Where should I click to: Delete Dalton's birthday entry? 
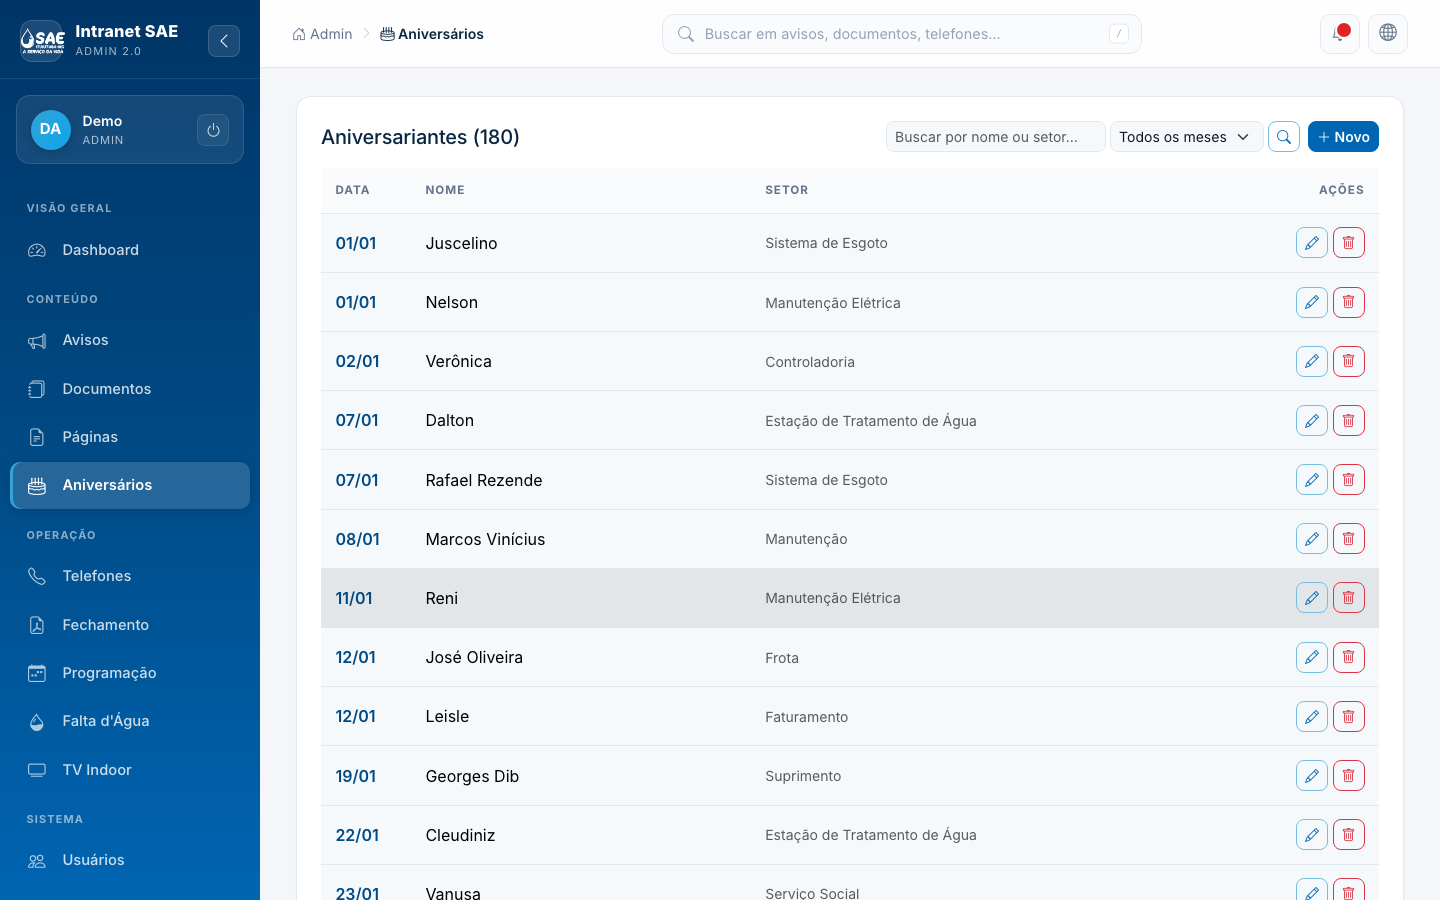pyautogui.click(x=1349, y=421)
